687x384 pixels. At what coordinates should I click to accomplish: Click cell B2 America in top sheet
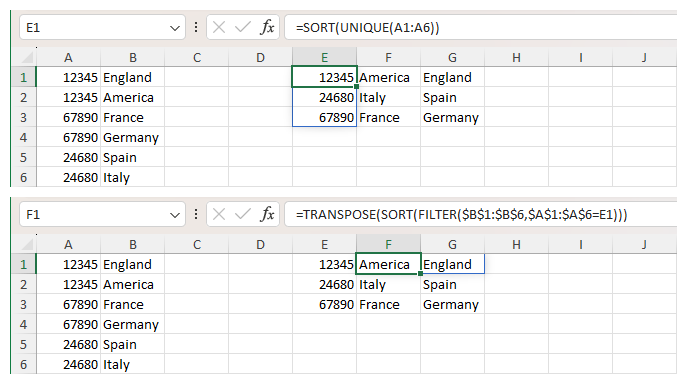[133, 97]
